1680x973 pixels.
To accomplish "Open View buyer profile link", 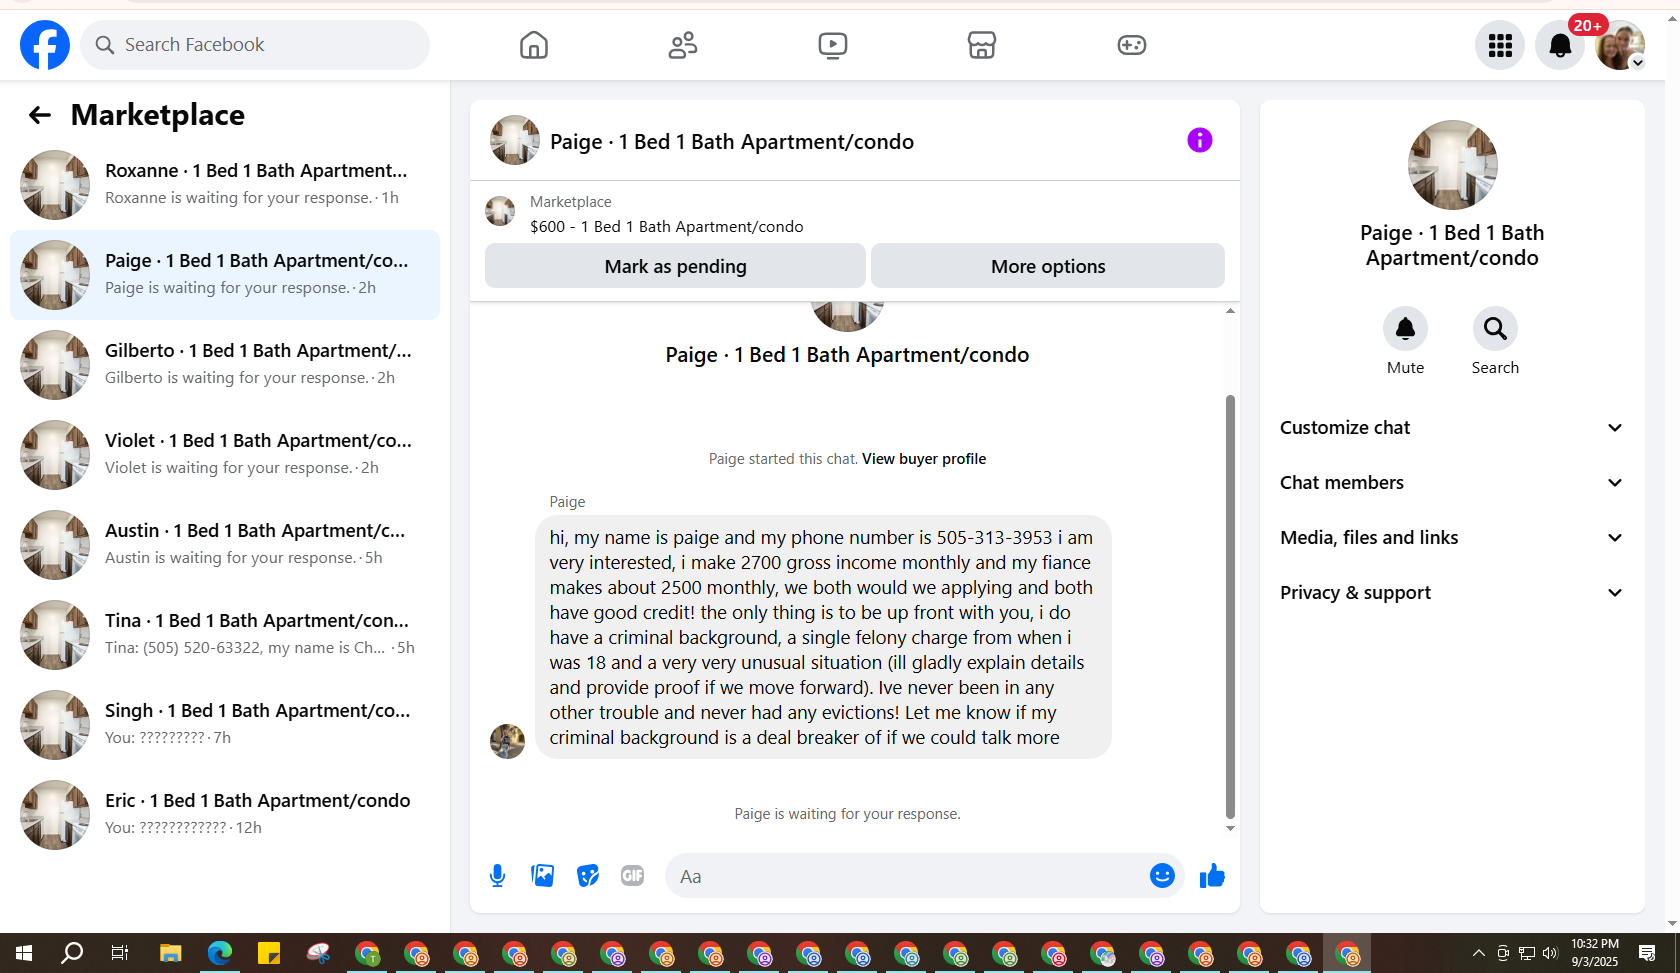I will coord(924,459).
